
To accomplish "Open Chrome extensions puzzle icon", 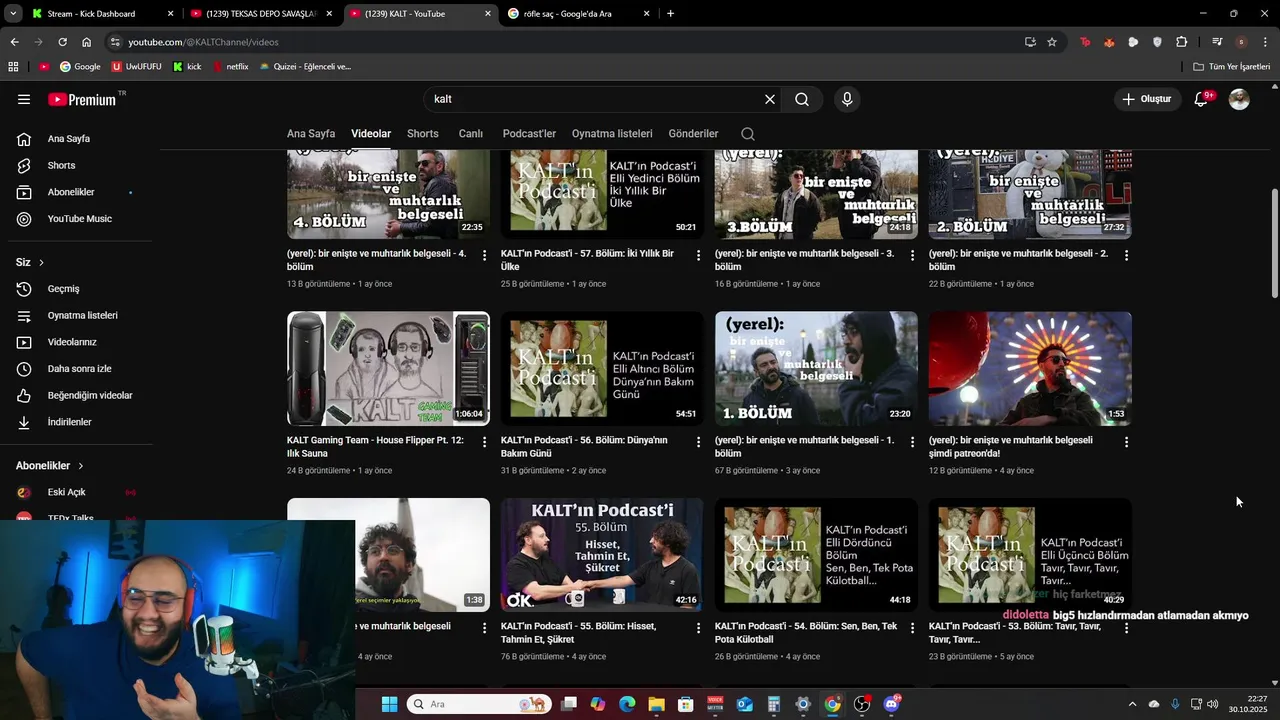I will [x=1182, y=42].
